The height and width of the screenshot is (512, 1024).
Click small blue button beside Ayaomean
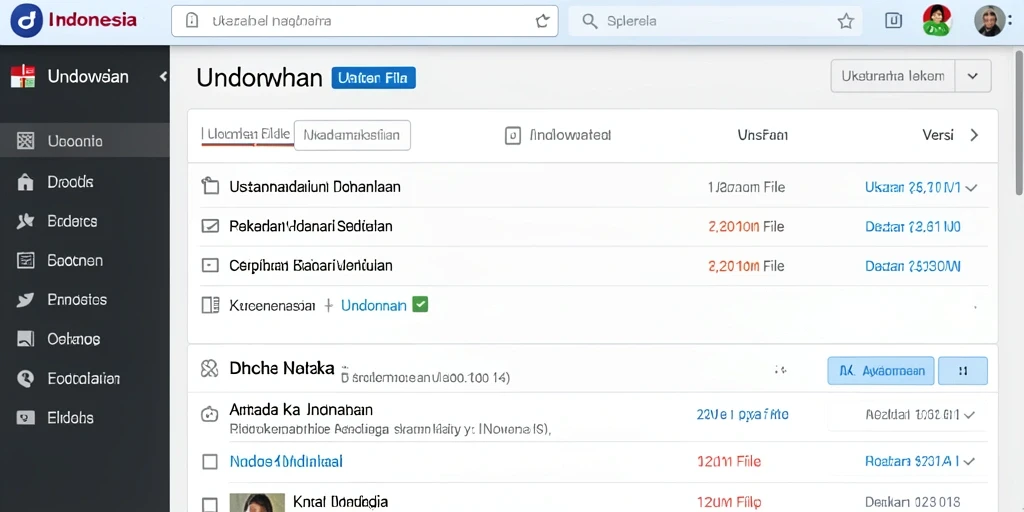point(963,371)
